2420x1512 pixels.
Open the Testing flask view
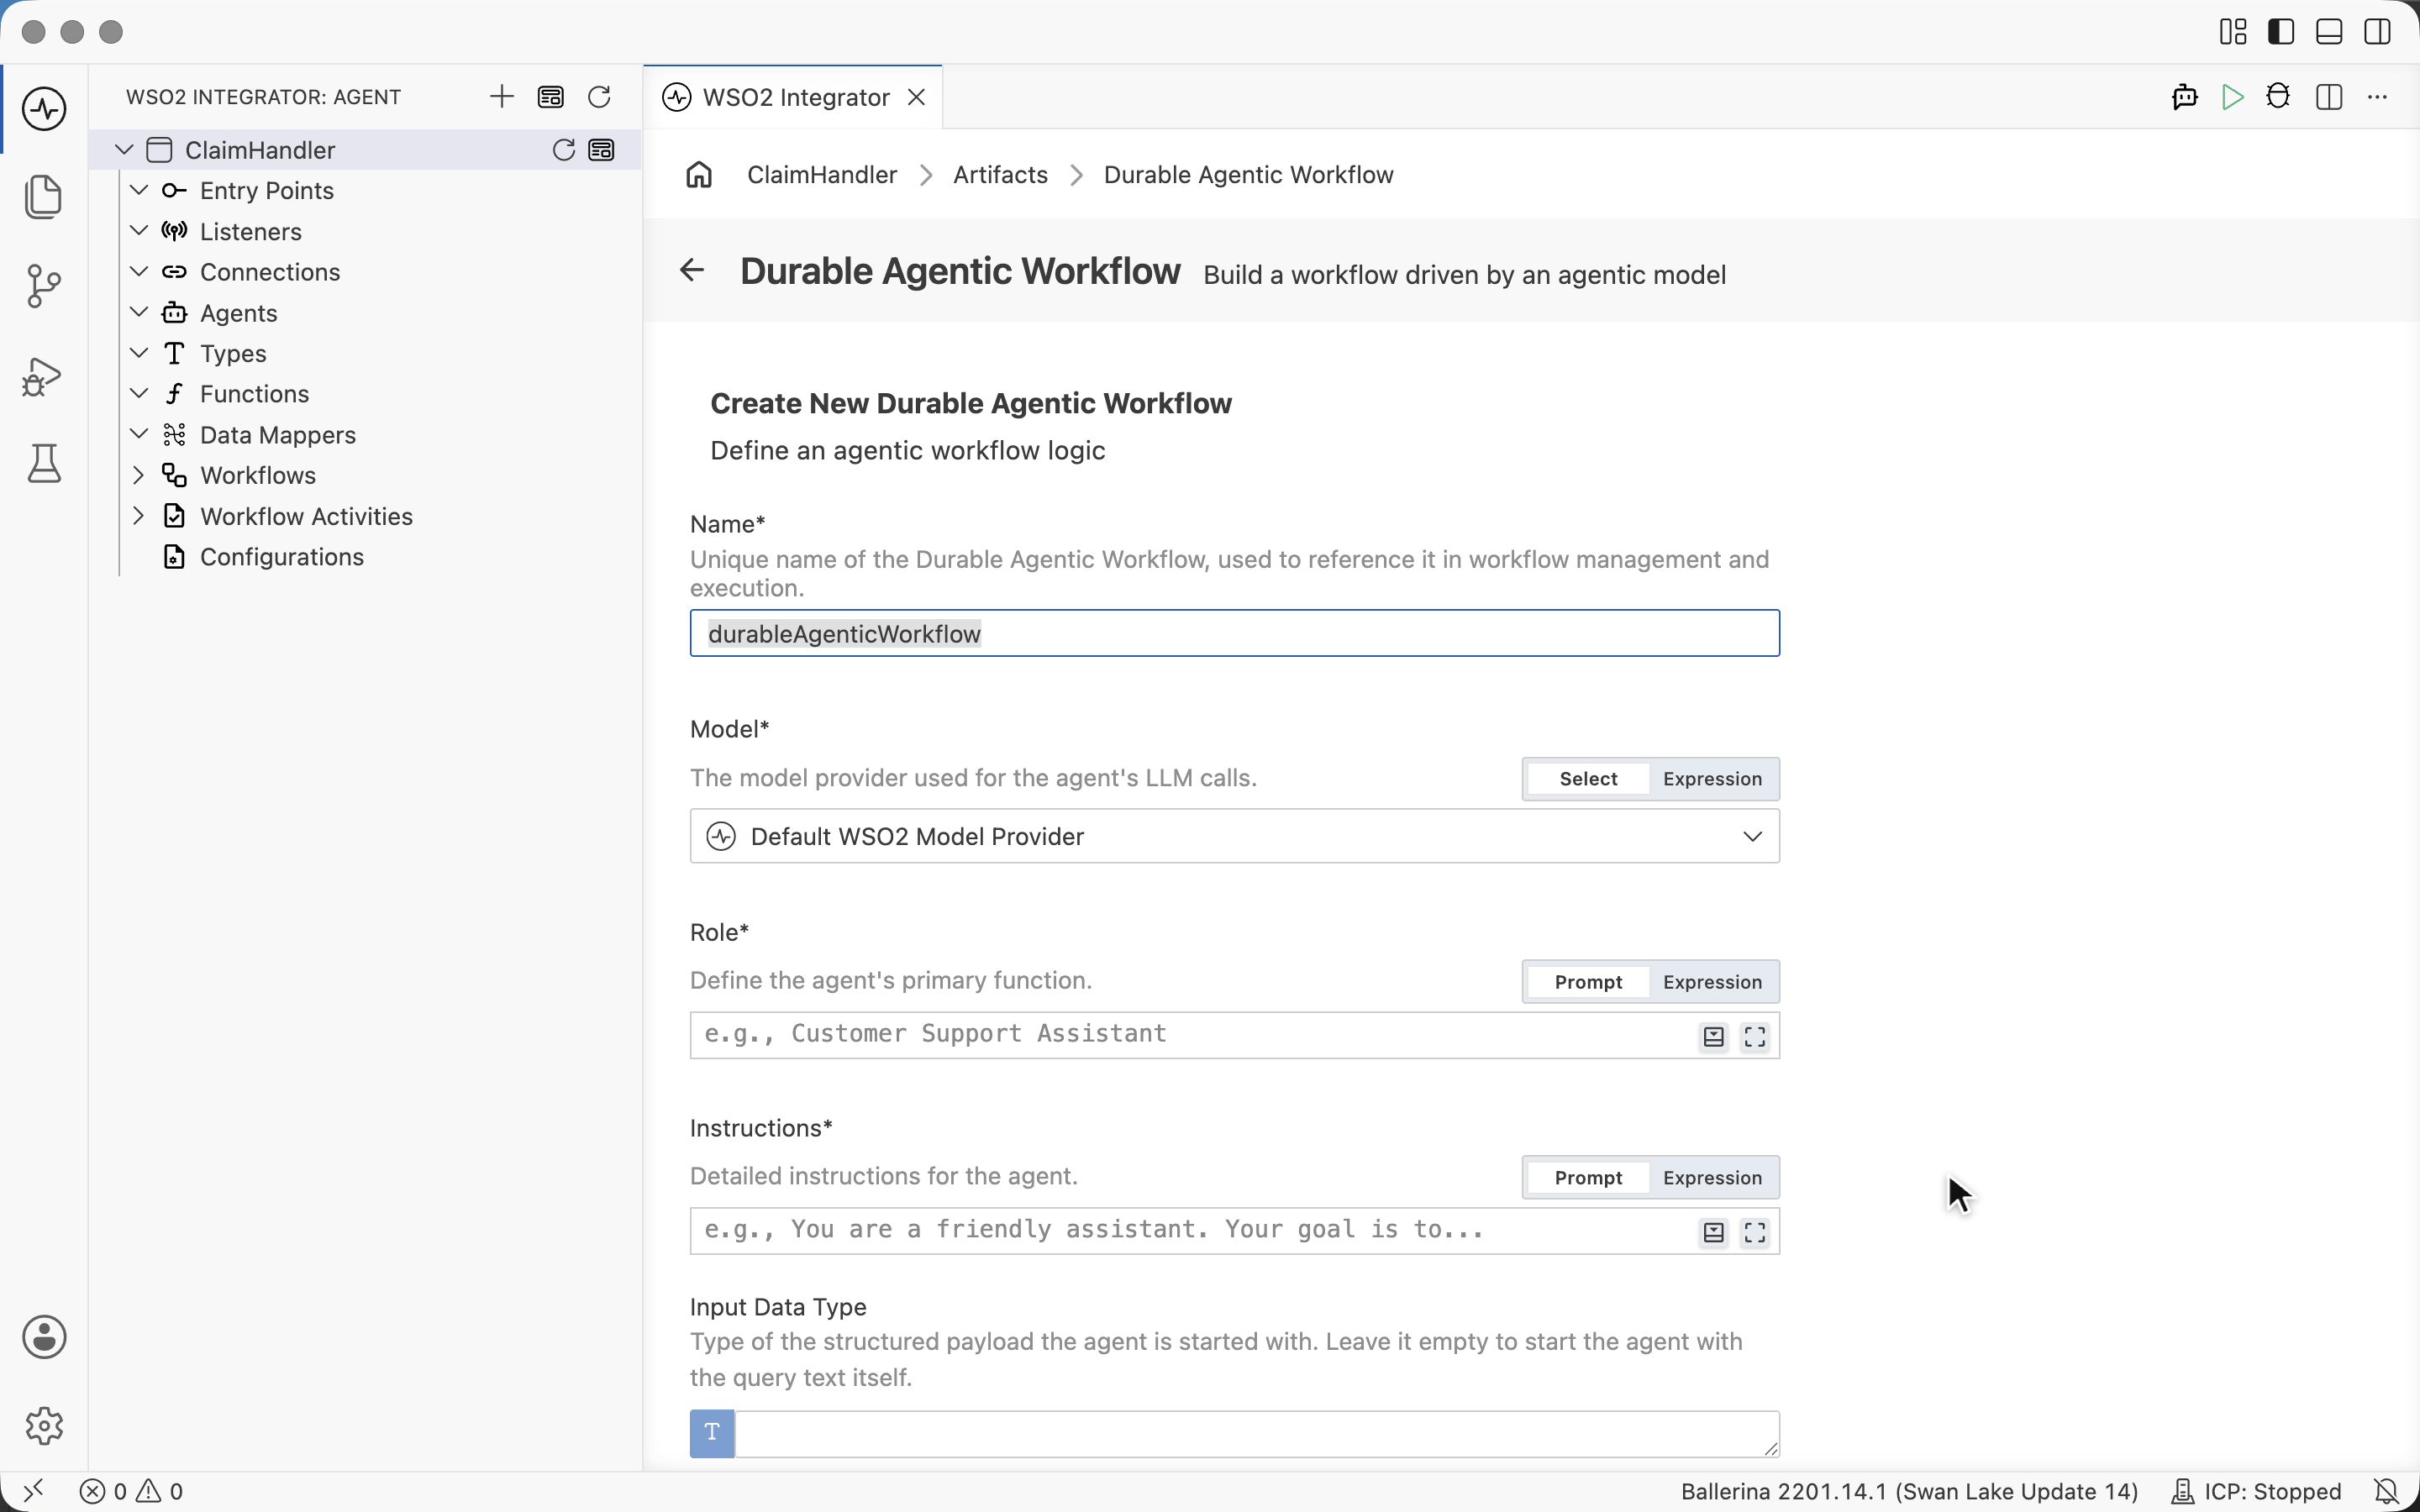click(44, 464)
